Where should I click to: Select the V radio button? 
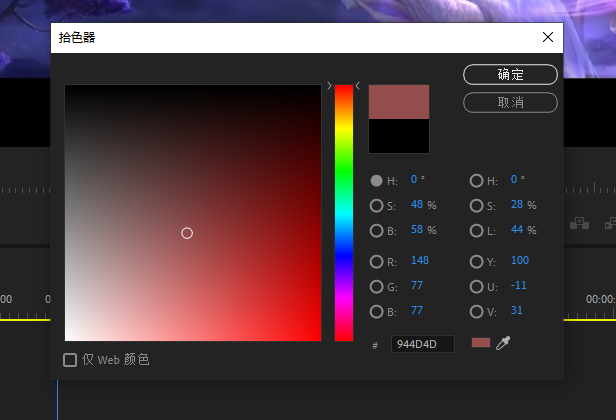476,311
